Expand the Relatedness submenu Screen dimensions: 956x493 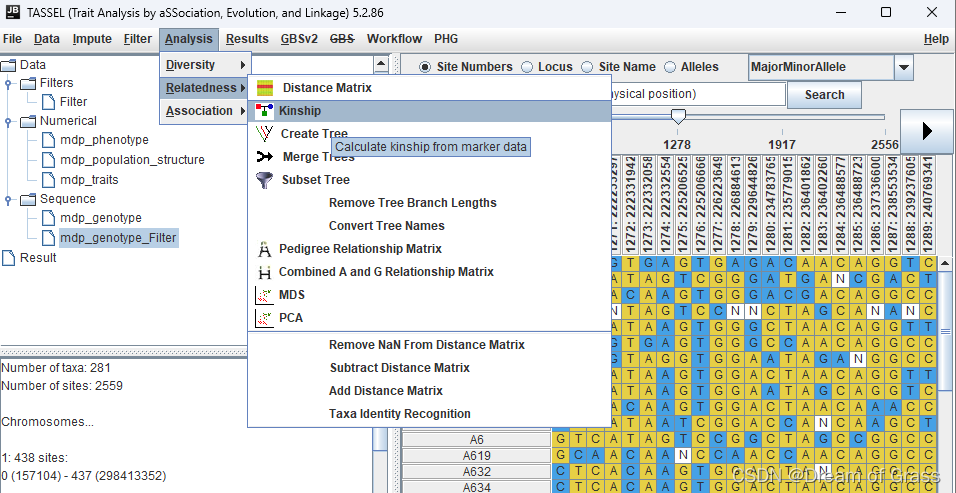(x=204, y=88)
